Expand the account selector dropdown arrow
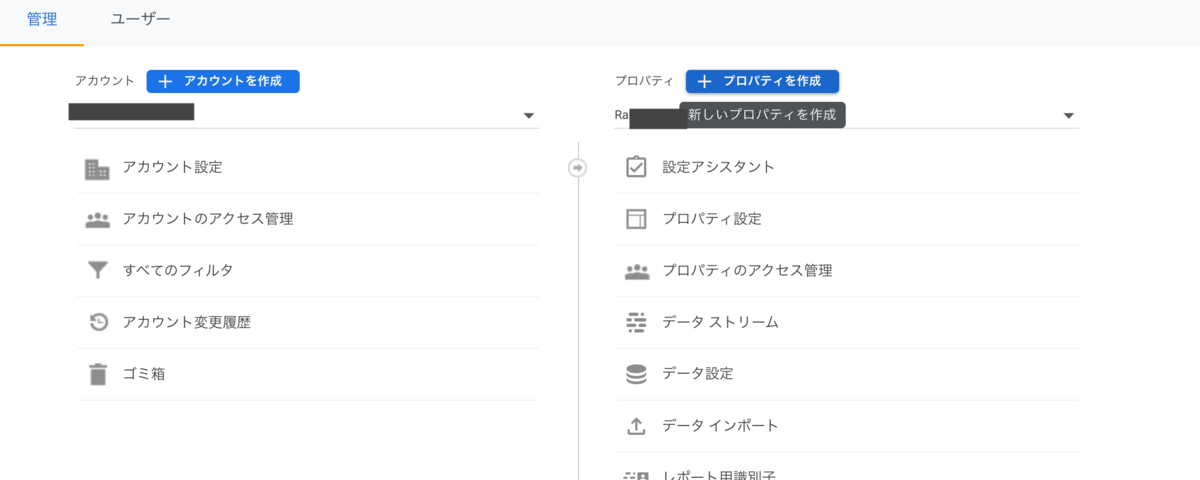This screenshot has width=1200, height=480. click(529, 116)
